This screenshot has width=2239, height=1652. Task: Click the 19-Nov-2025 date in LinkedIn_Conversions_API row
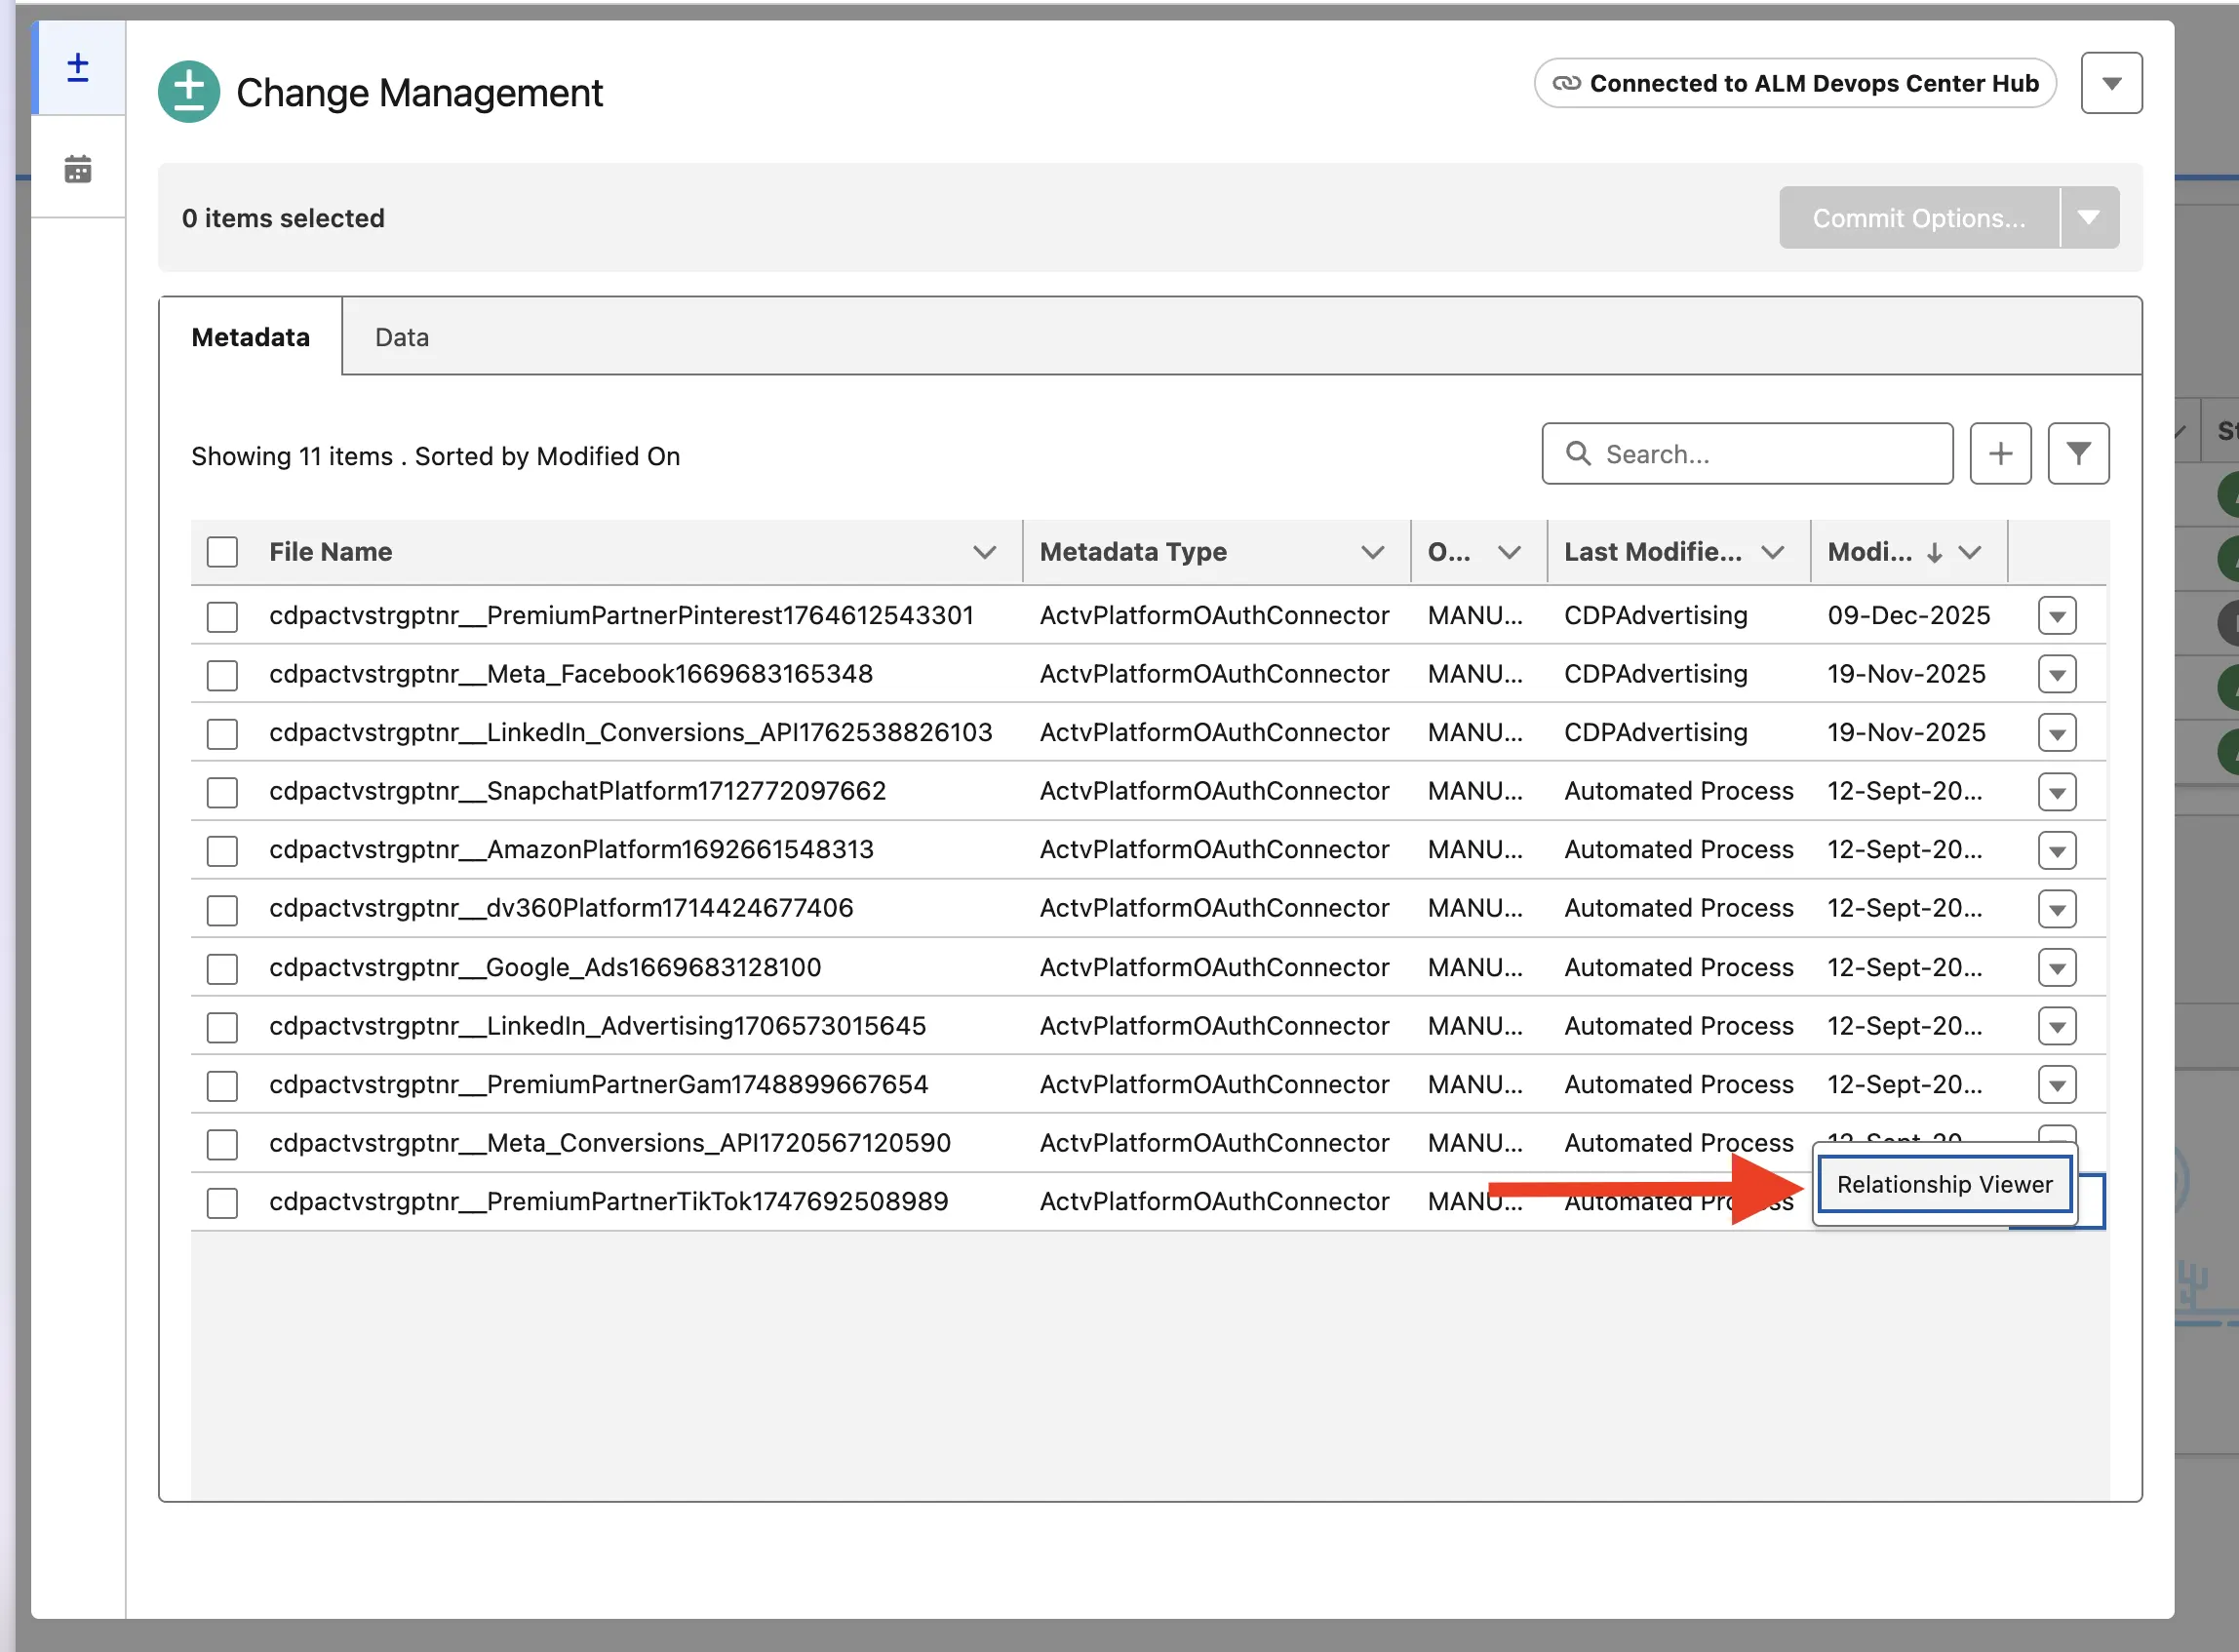1906,732
